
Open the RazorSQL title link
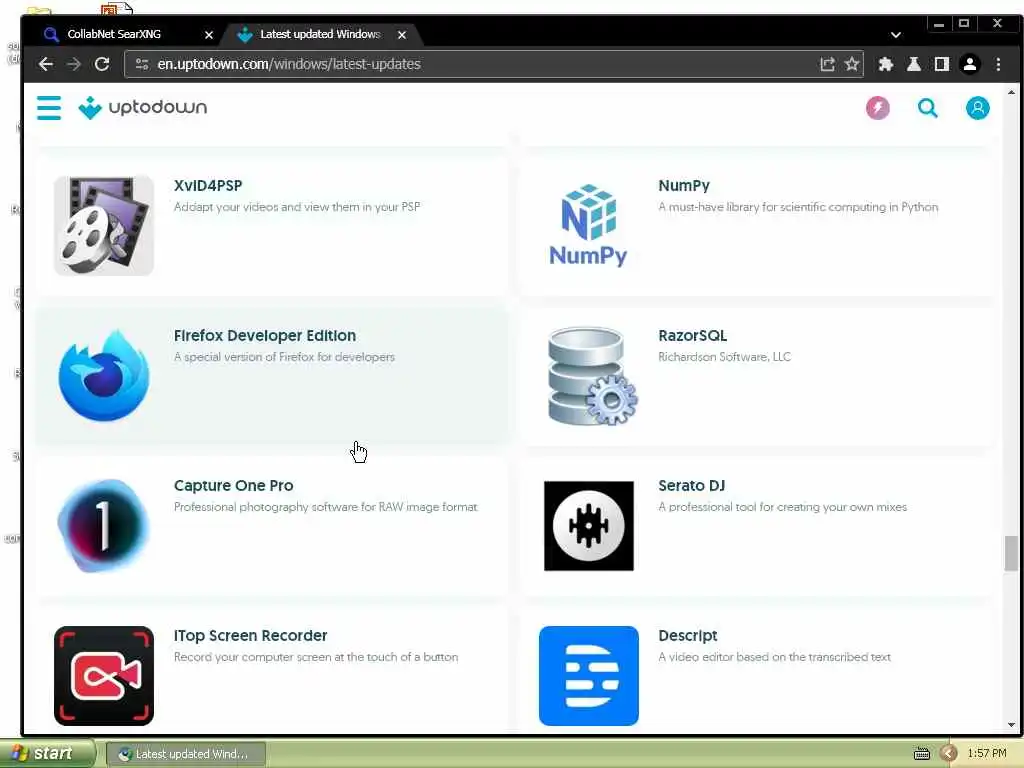coord(692,336)
